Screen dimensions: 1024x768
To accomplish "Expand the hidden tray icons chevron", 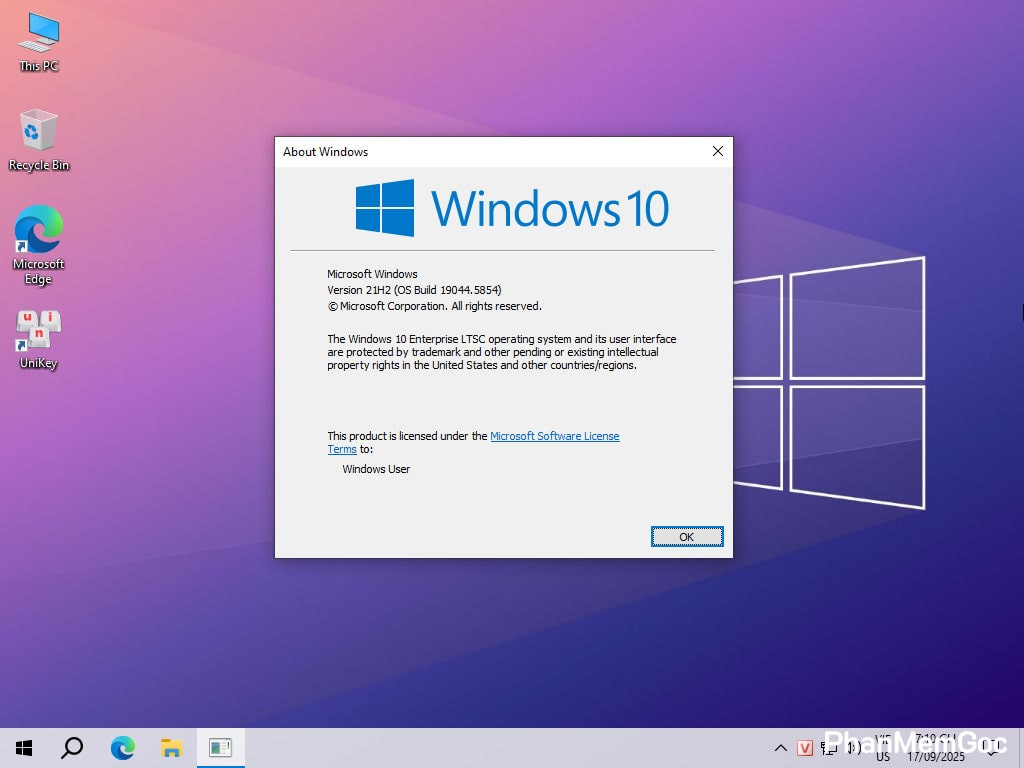I will [780, 748].
